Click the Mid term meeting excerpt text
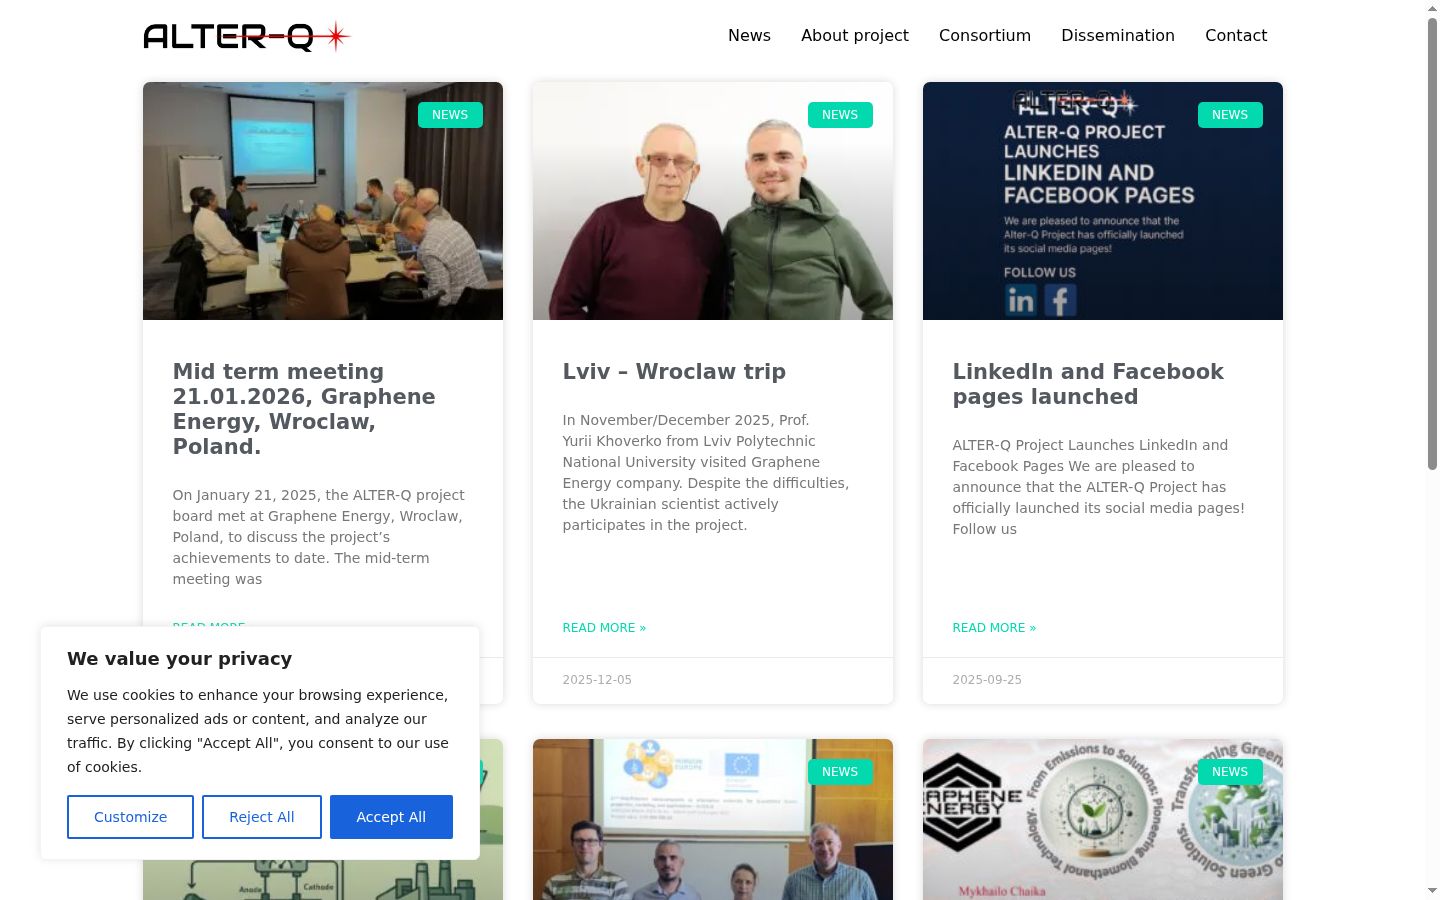The image size is (1440, 900). coord(319,537)
